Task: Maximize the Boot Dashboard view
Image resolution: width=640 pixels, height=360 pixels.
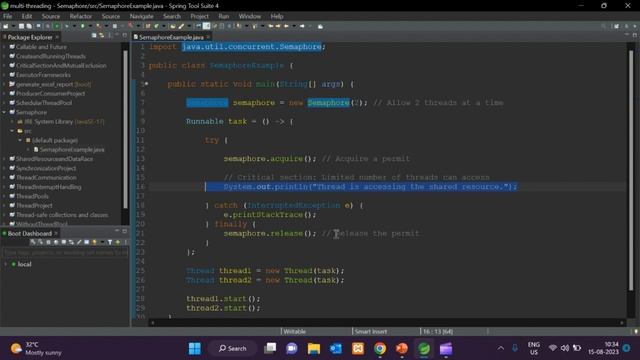Action: click(x=124, y=231)
